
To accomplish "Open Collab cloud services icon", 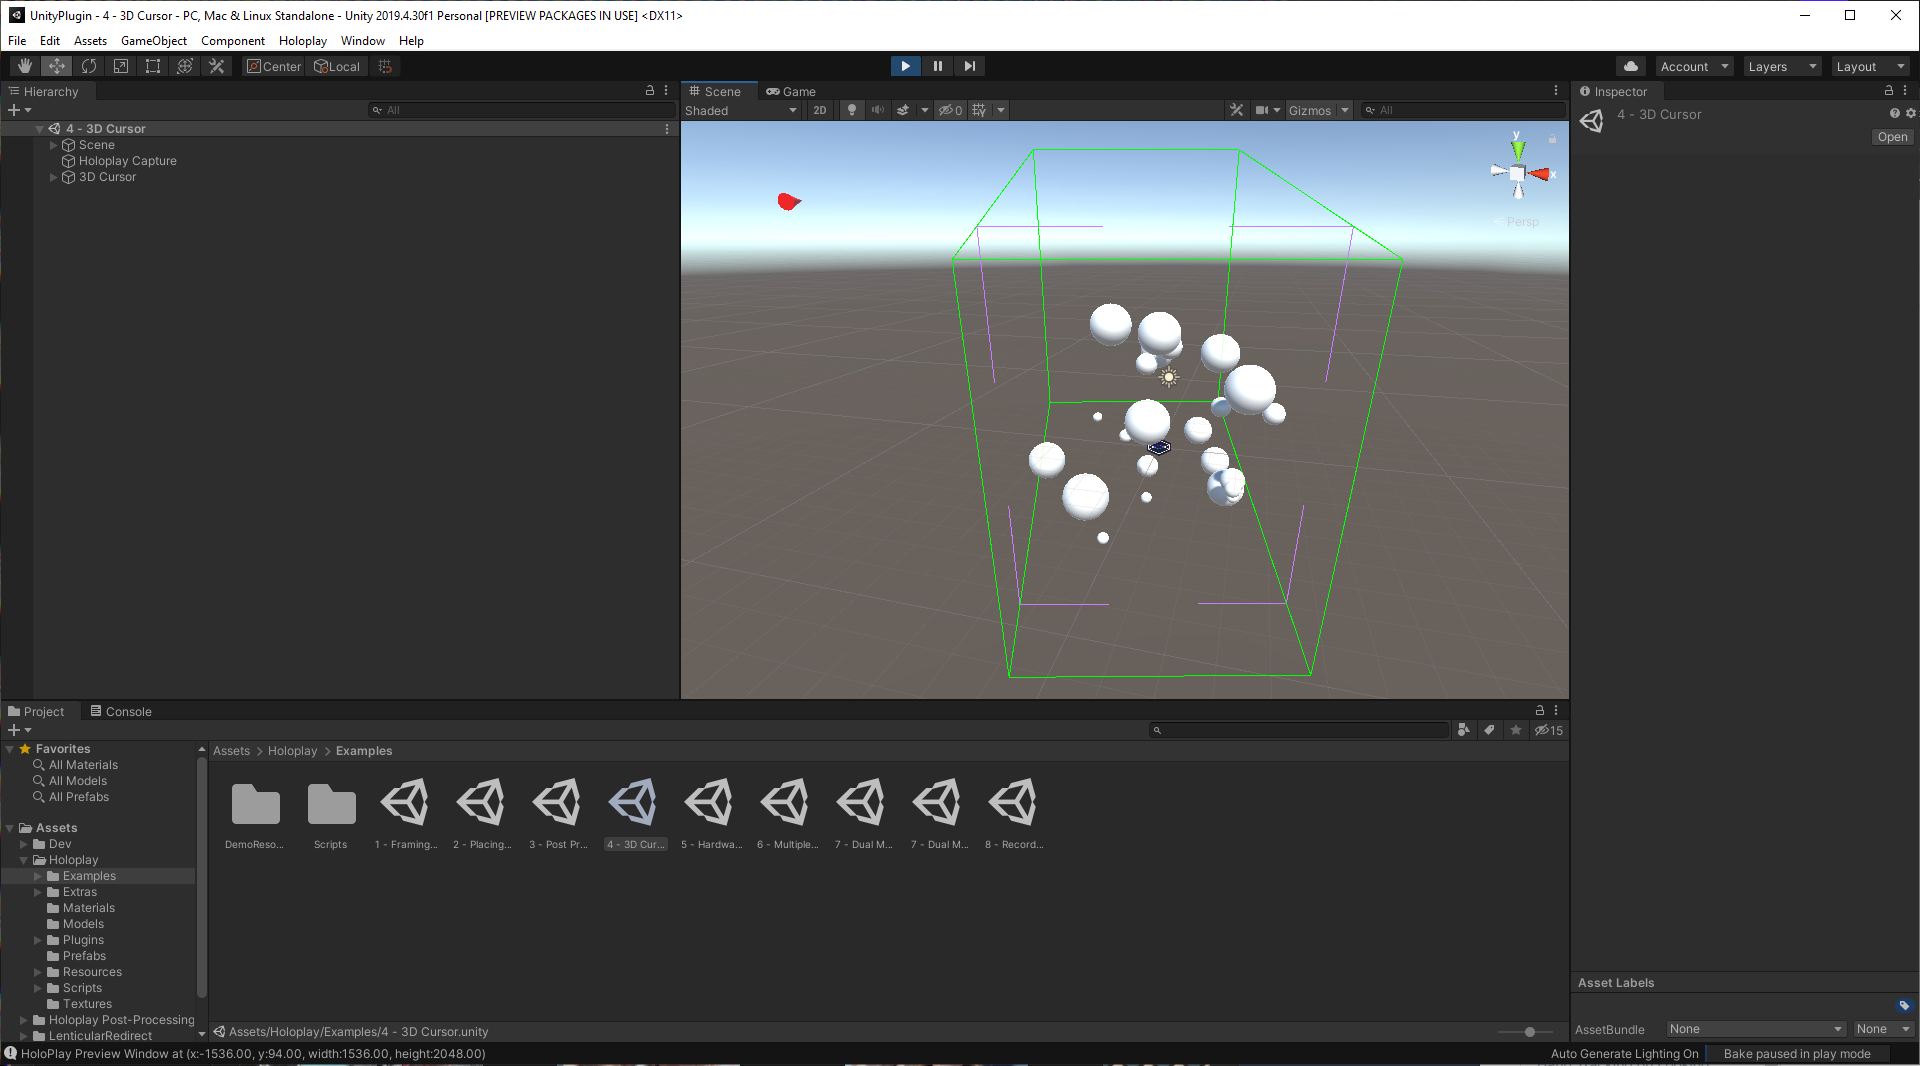I will (x=1631, y=66).
